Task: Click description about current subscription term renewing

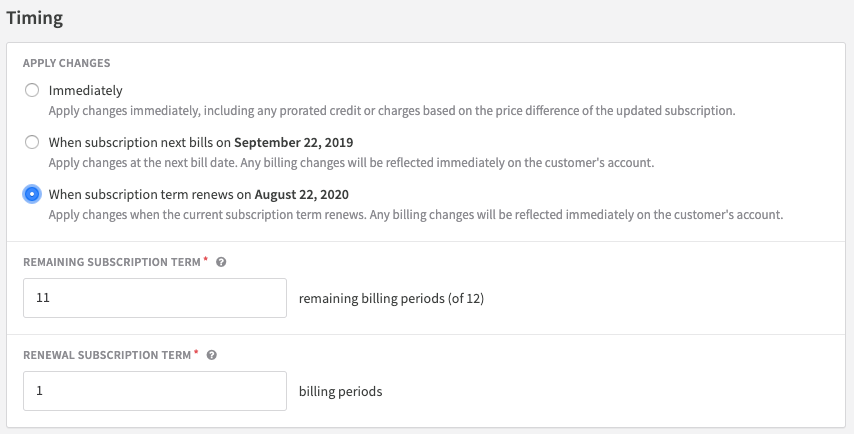Action: pos(416,215)
